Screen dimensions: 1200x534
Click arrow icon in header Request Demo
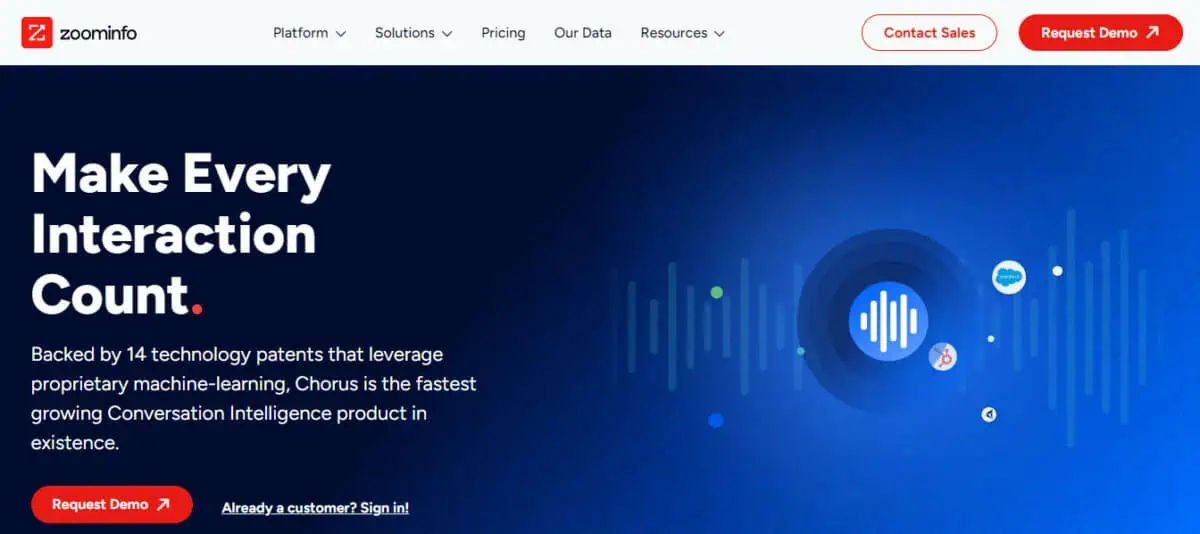(x=1152, y=32)
